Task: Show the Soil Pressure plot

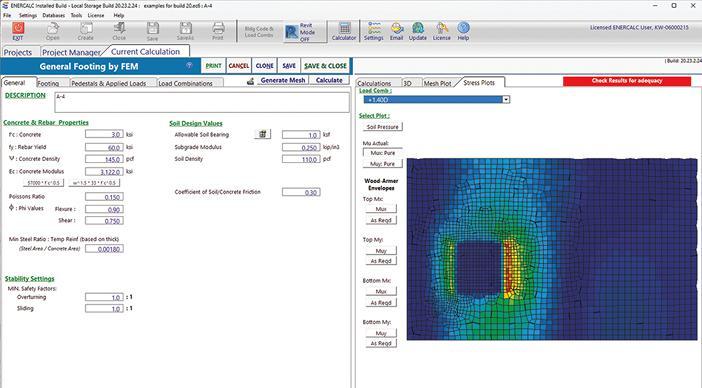Action: pos(383,127)
